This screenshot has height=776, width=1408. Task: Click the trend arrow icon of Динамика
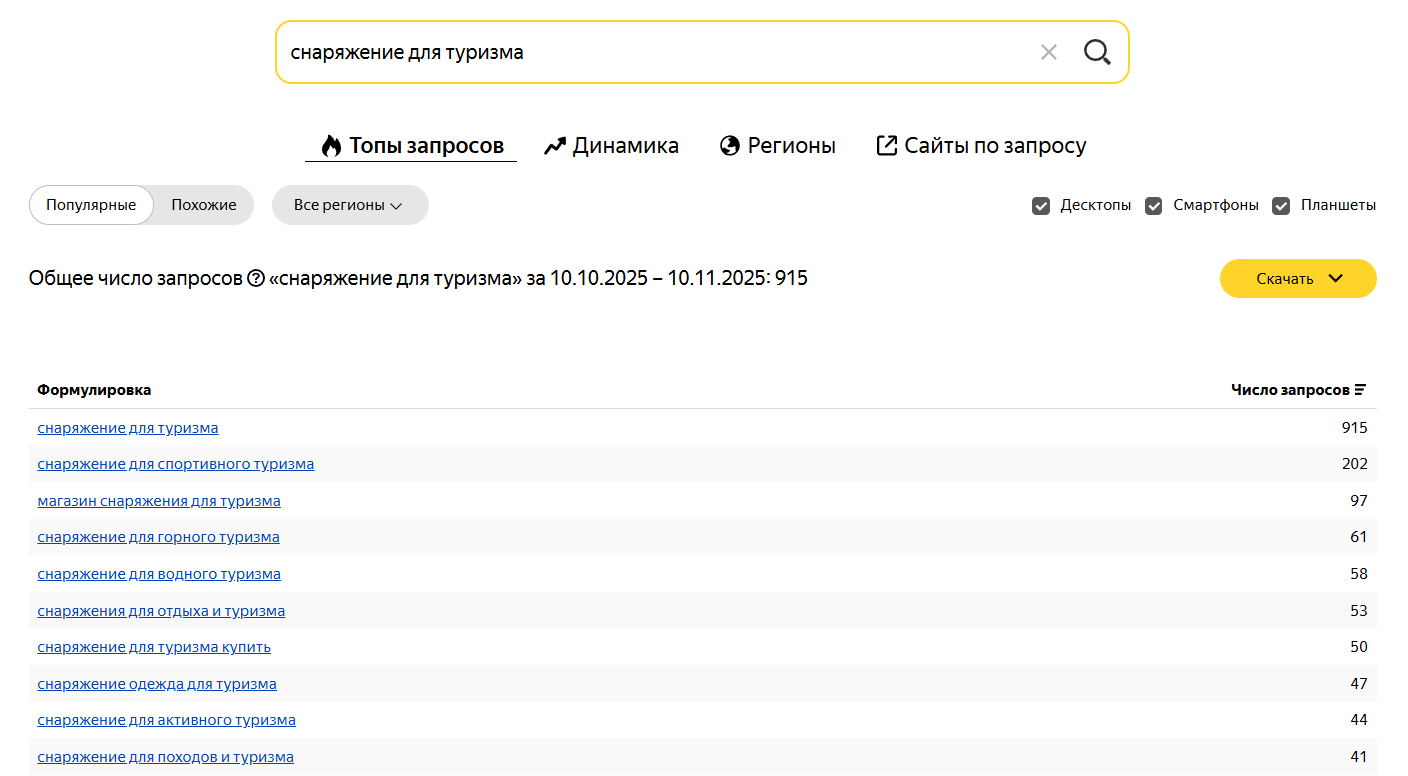click(x=555, y=146)
